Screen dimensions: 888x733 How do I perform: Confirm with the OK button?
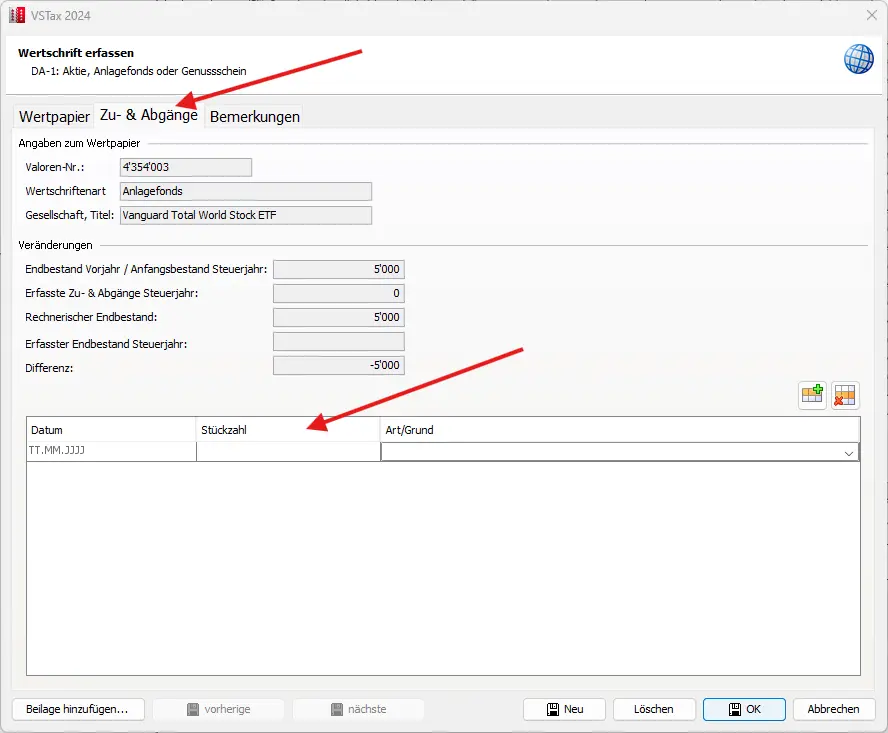pos(744,709)
